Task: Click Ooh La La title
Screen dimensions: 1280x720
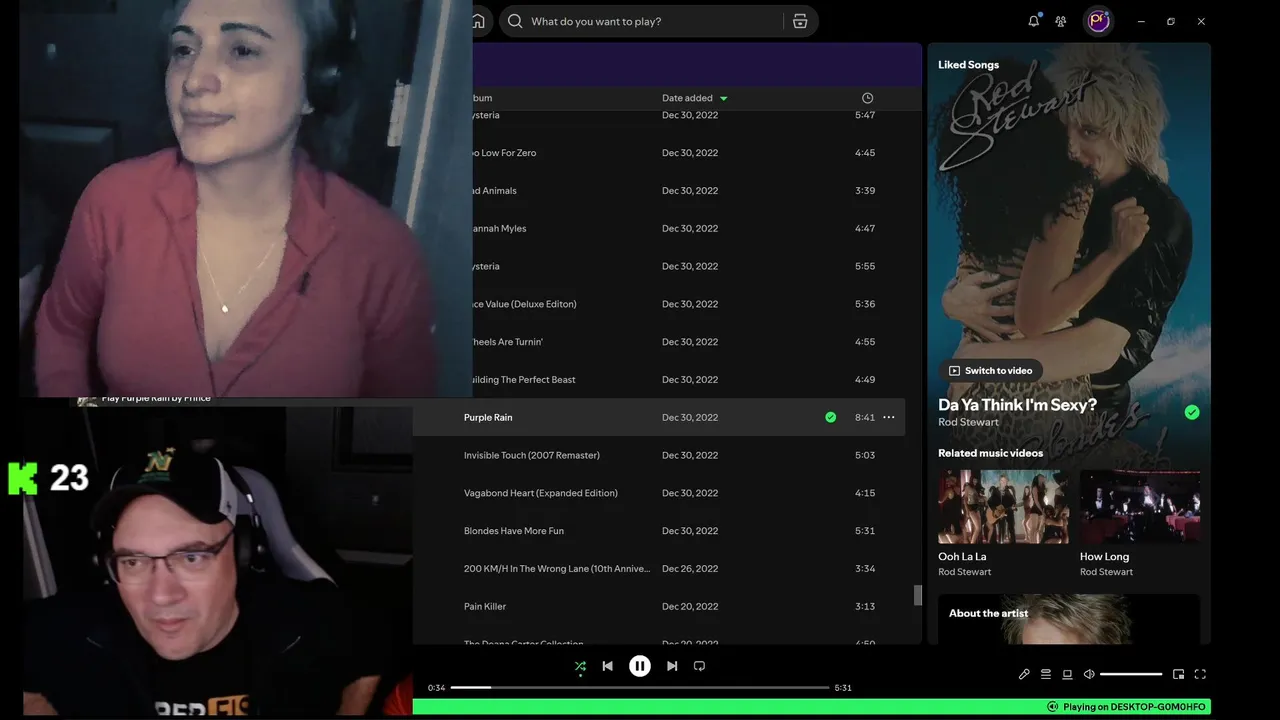Action: pos(962,557)
